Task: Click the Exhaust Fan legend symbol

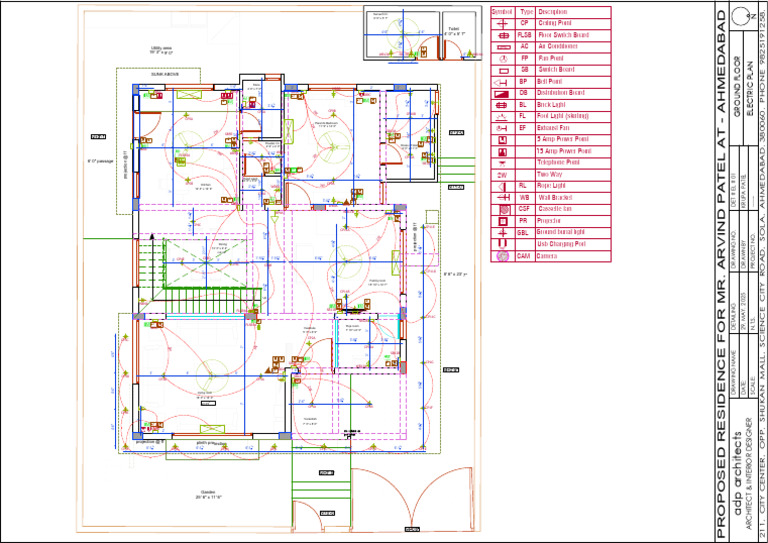Action: pyautogui.click(x=503, y=128)
